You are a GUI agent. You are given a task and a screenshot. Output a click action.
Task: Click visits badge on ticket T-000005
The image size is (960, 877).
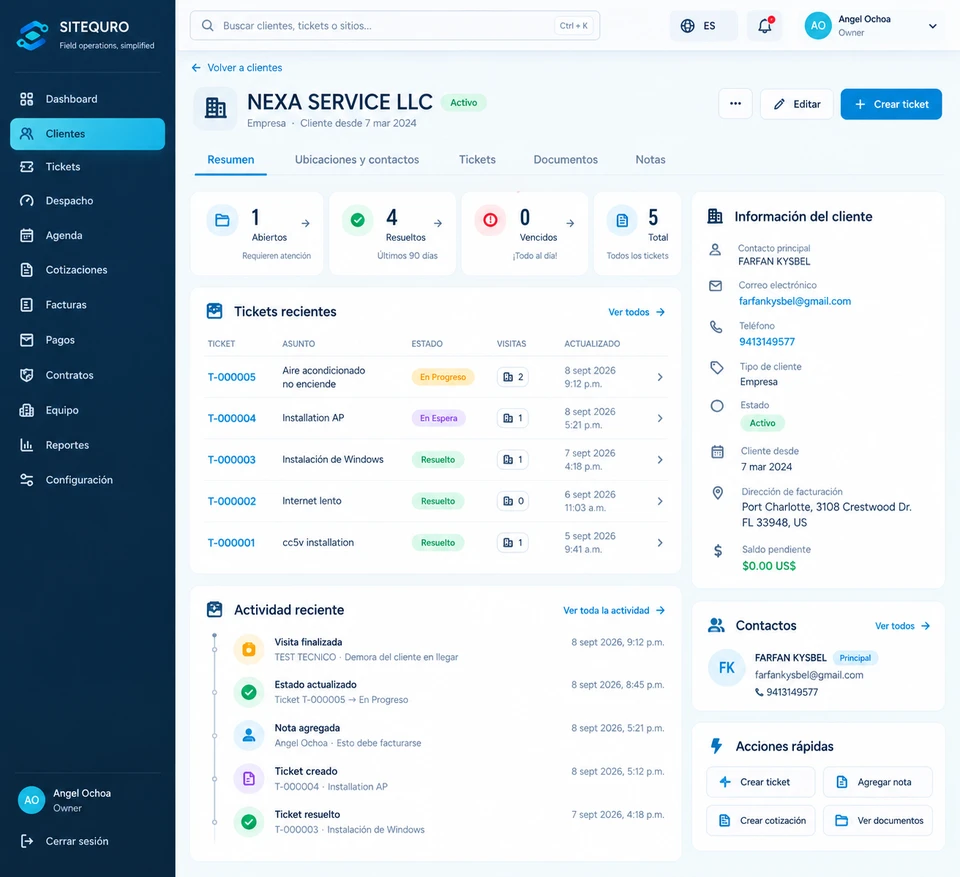click(x=513, y=377)
